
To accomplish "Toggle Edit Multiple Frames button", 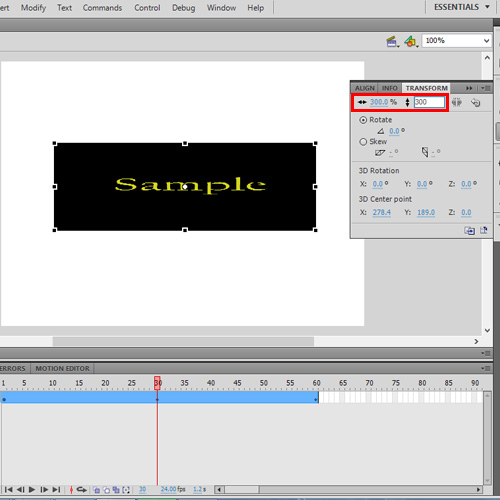I will (x=116, y=490).
